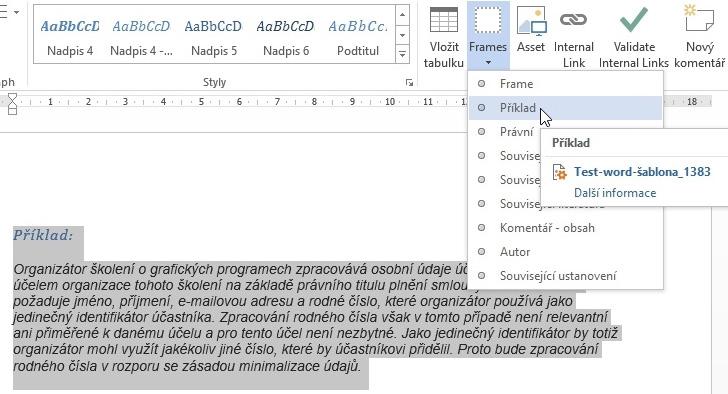Apply the Nadpis 5 style
The height and width of the screenshot is (394, 728).
point(214,37)
